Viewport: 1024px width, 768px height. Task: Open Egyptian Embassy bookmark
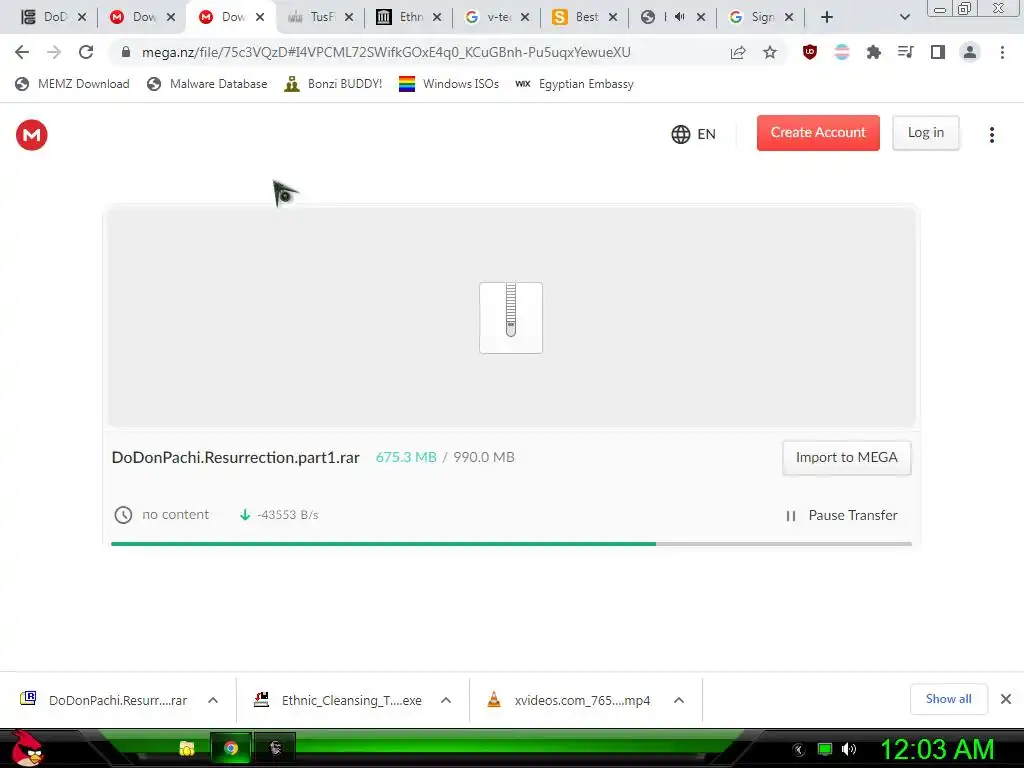click(575, 84)
